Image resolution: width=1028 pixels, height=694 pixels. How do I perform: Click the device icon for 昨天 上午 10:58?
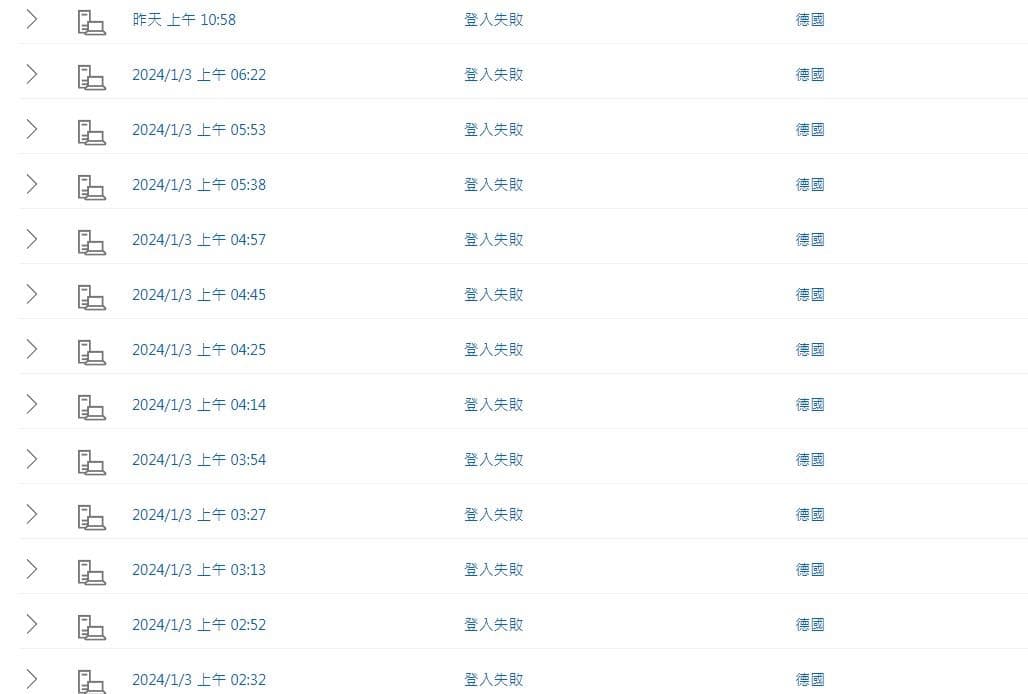click(x=91, y=22)
